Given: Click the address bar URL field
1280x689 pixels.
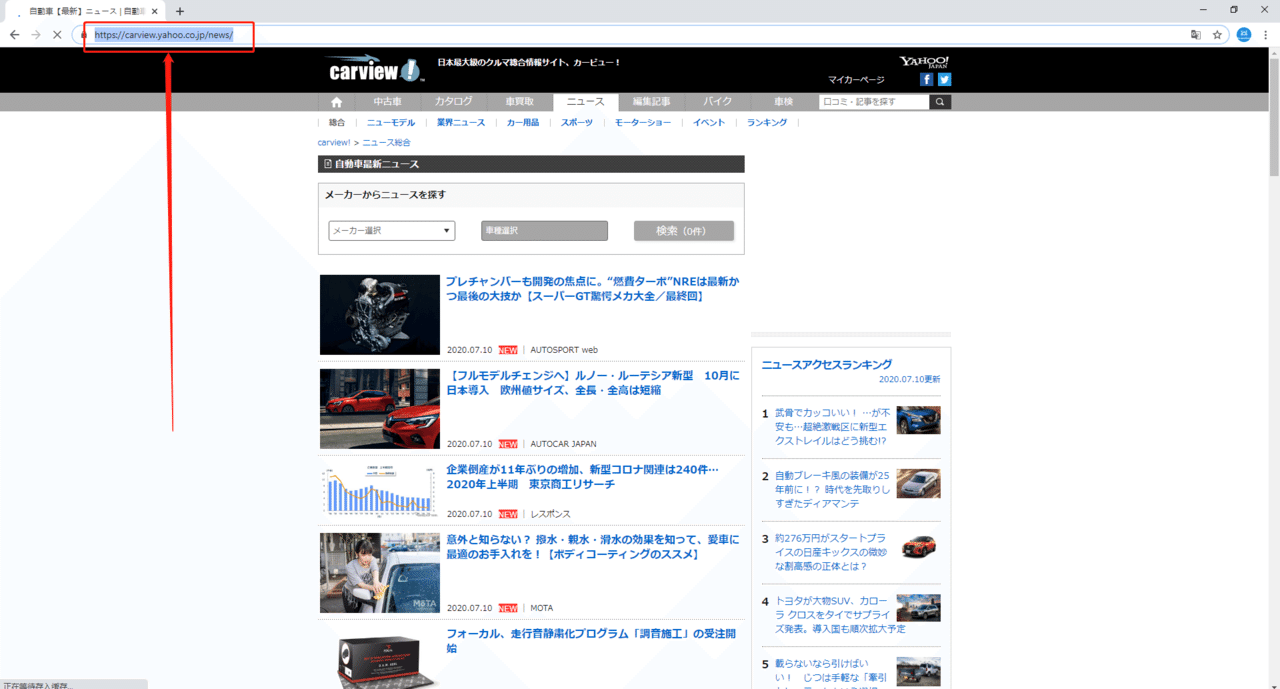Looking at the screenshot, I should coord(640,34).
